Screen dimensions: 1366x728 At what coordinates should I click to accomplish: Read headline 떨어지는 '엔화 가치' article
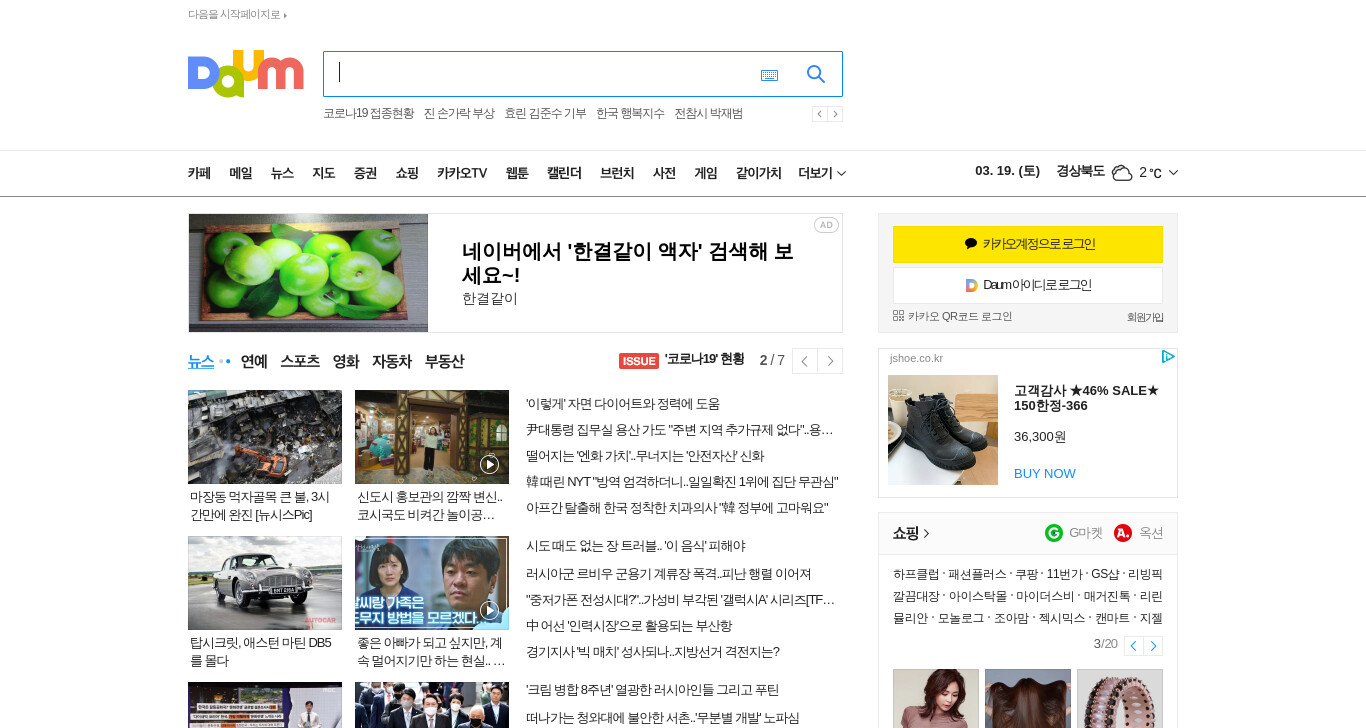coord(645,456)
